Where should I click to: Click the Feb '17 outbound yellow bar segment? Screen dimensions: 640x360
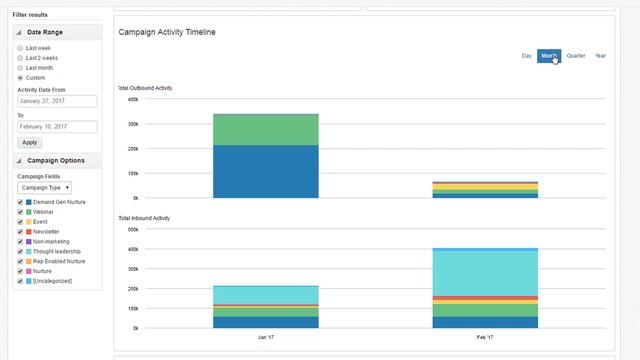pos(485,187)
